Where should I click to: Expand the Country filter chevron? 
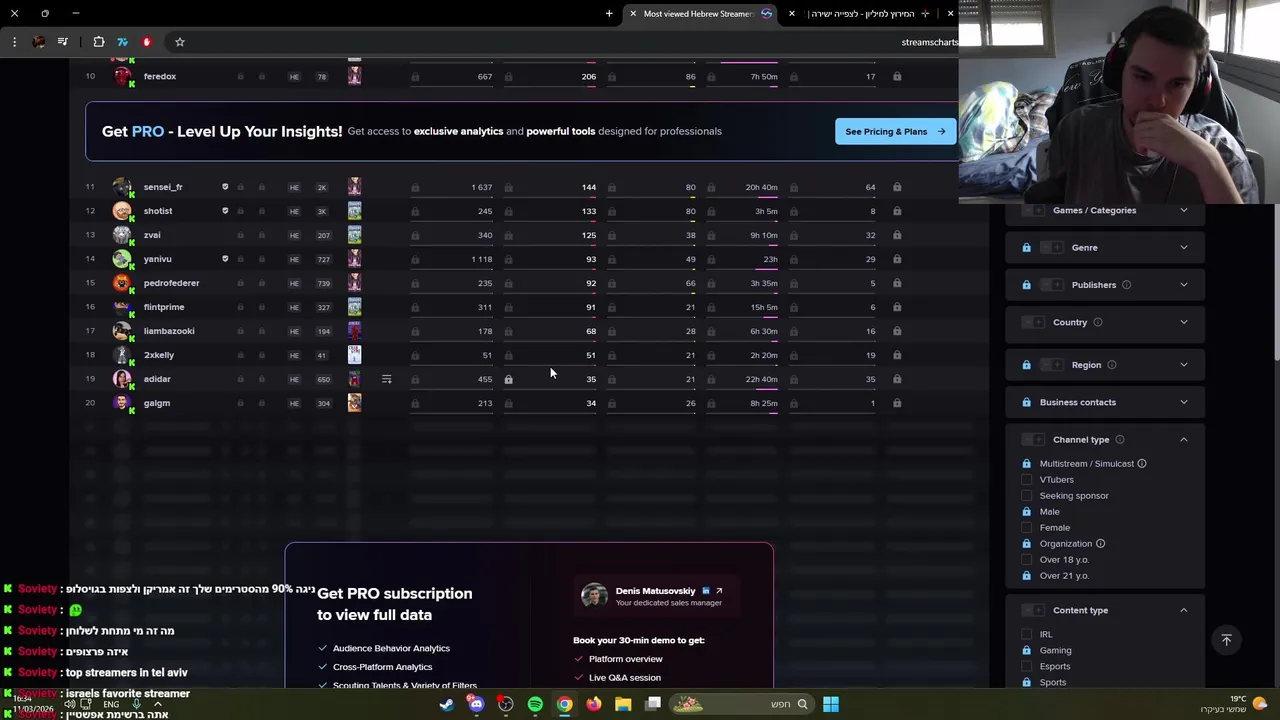1184,322
